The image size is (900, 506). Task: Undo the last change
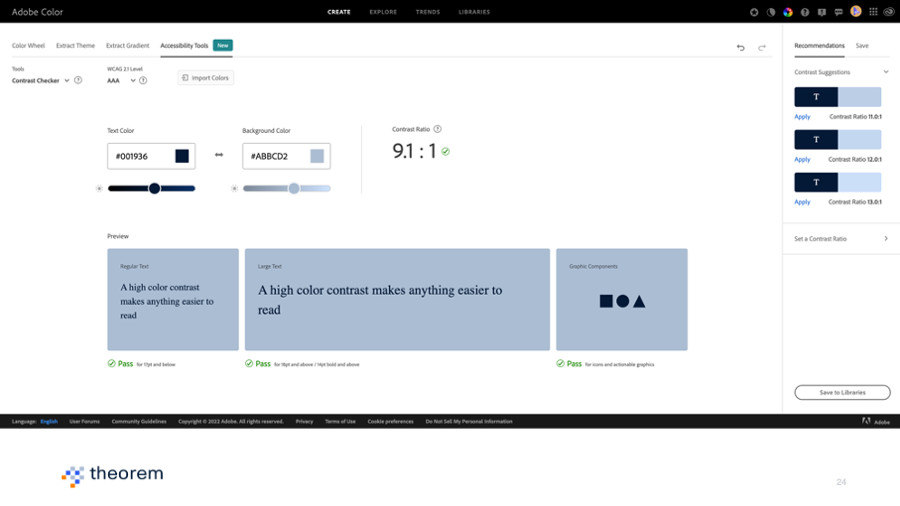[740, 48]
